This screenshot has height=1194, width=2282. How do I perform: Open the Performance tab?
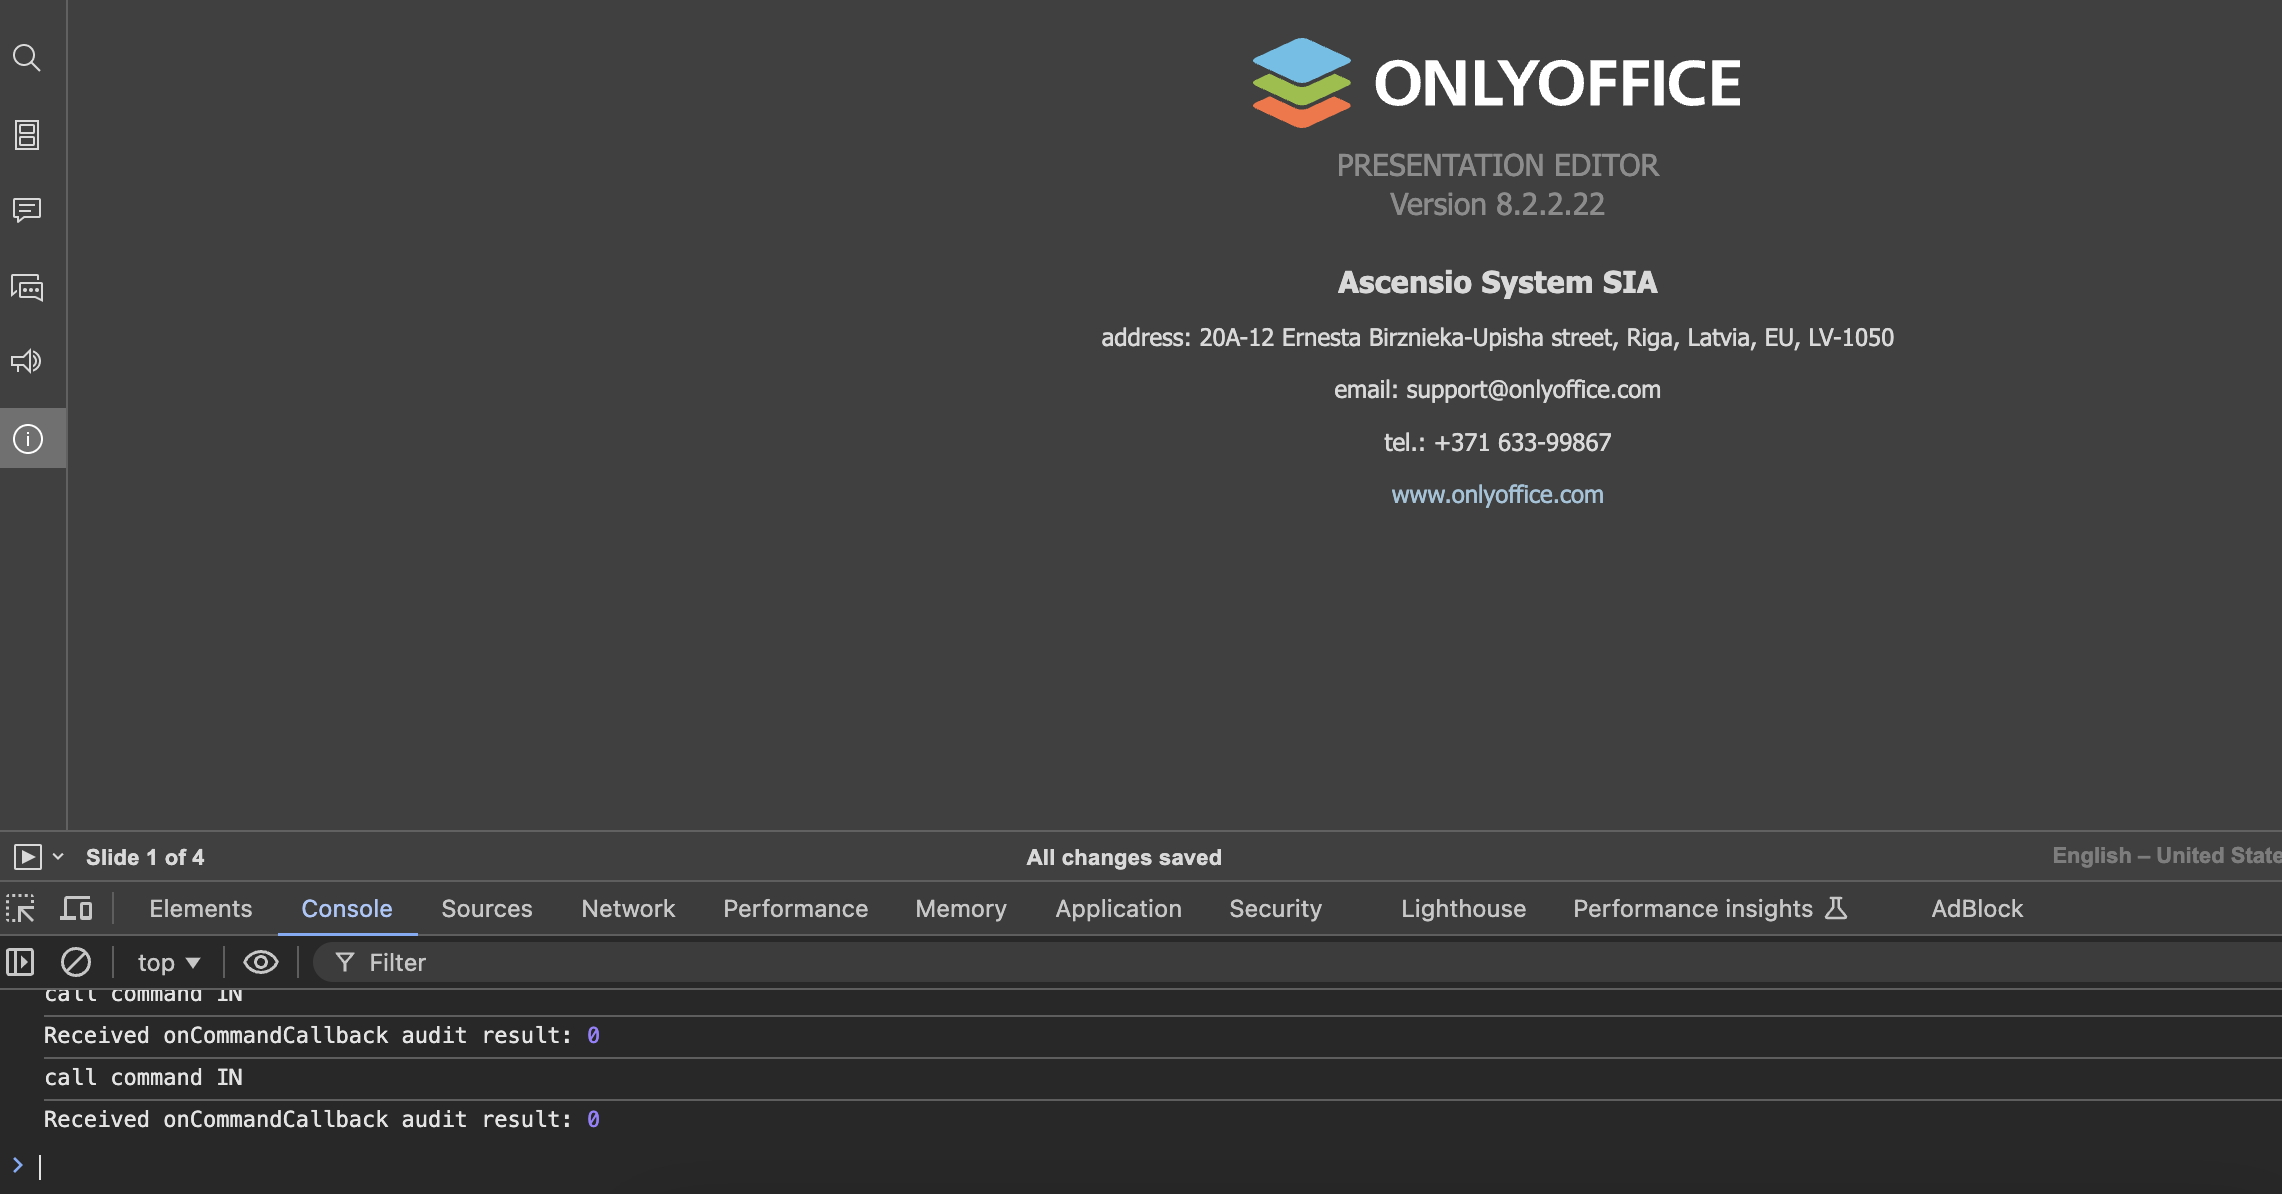(796, 908)
